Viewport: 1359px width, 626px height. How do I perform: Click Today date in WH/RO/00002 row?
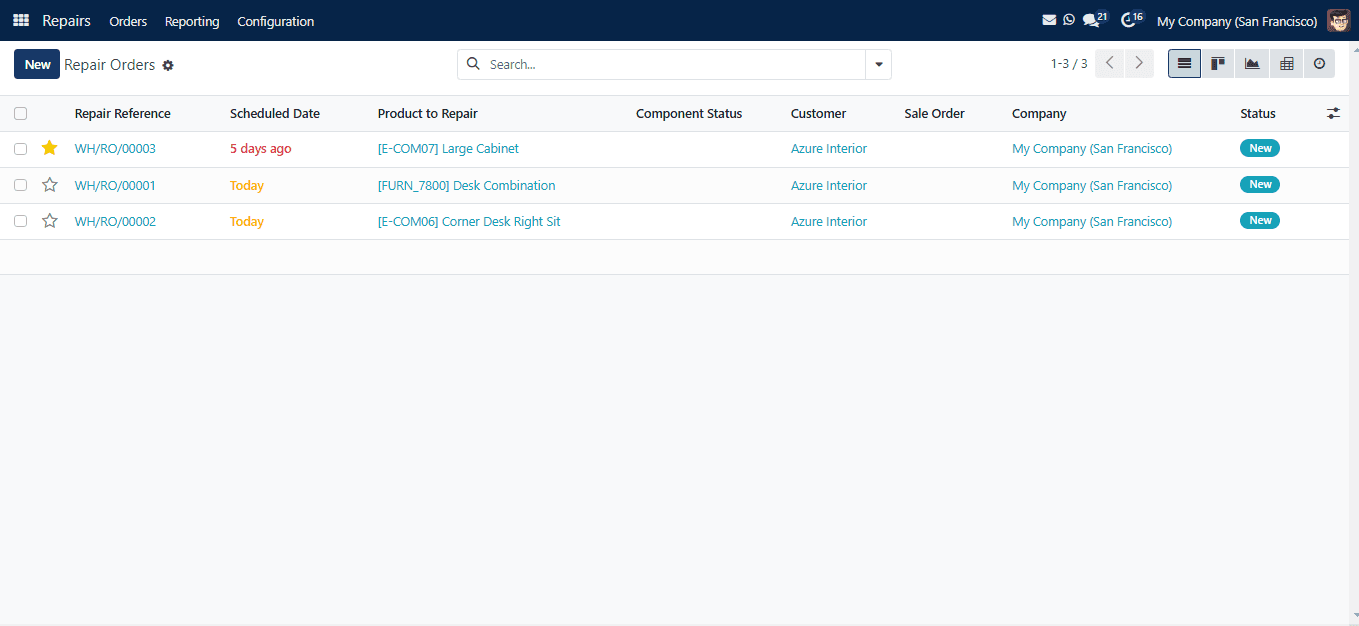(x=247, y=221)
